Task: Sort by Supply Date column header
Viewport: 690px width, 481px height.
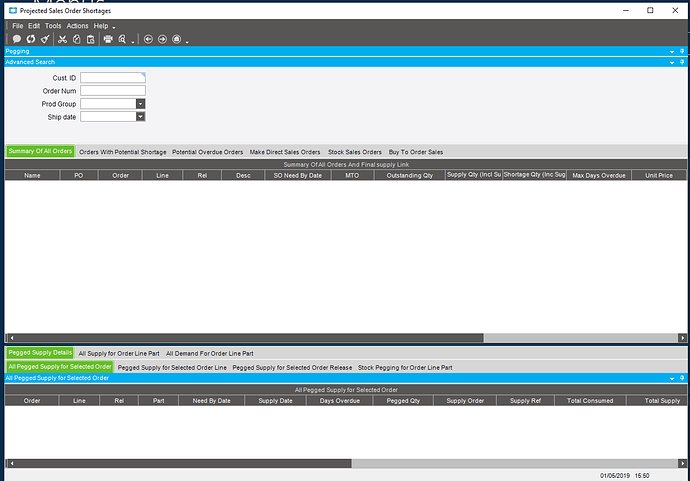Action: click(275, 400)
